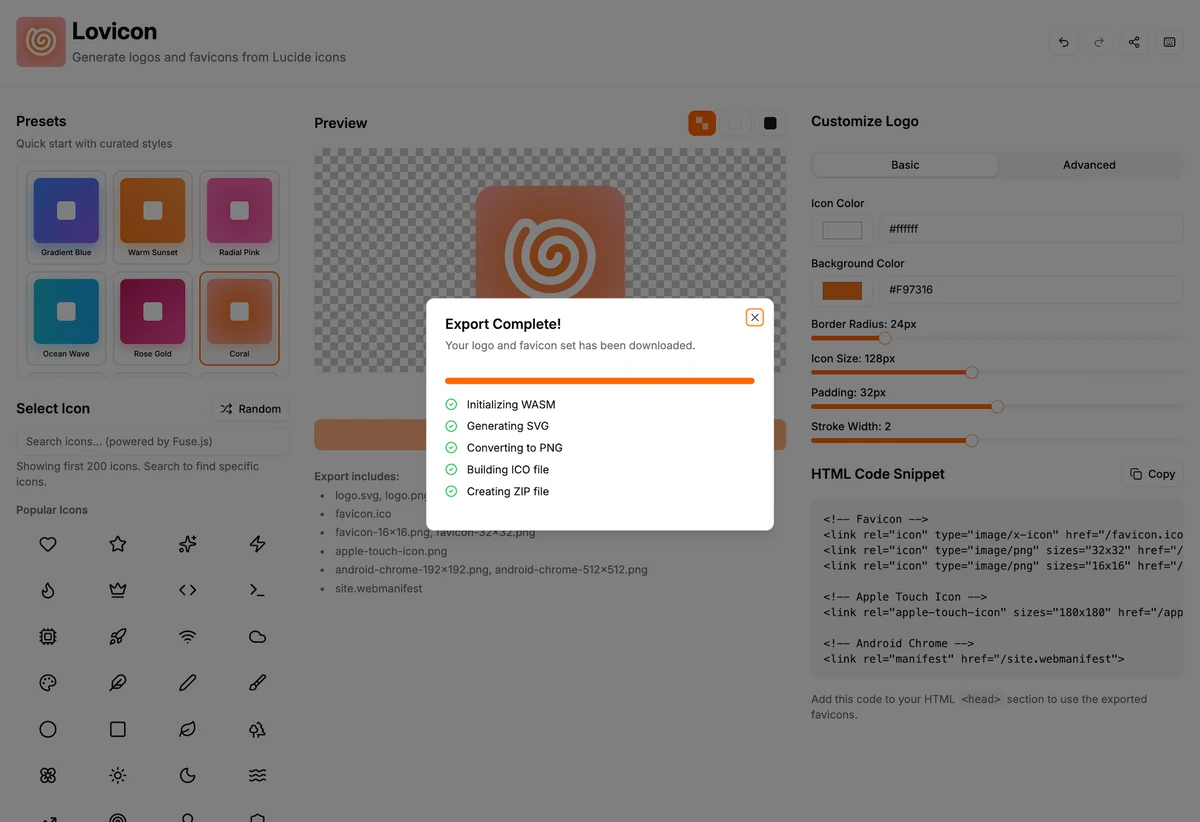Edit the #ffffff icon color field
This screenshot has width=1200, height=822.
pos(1031,230)
